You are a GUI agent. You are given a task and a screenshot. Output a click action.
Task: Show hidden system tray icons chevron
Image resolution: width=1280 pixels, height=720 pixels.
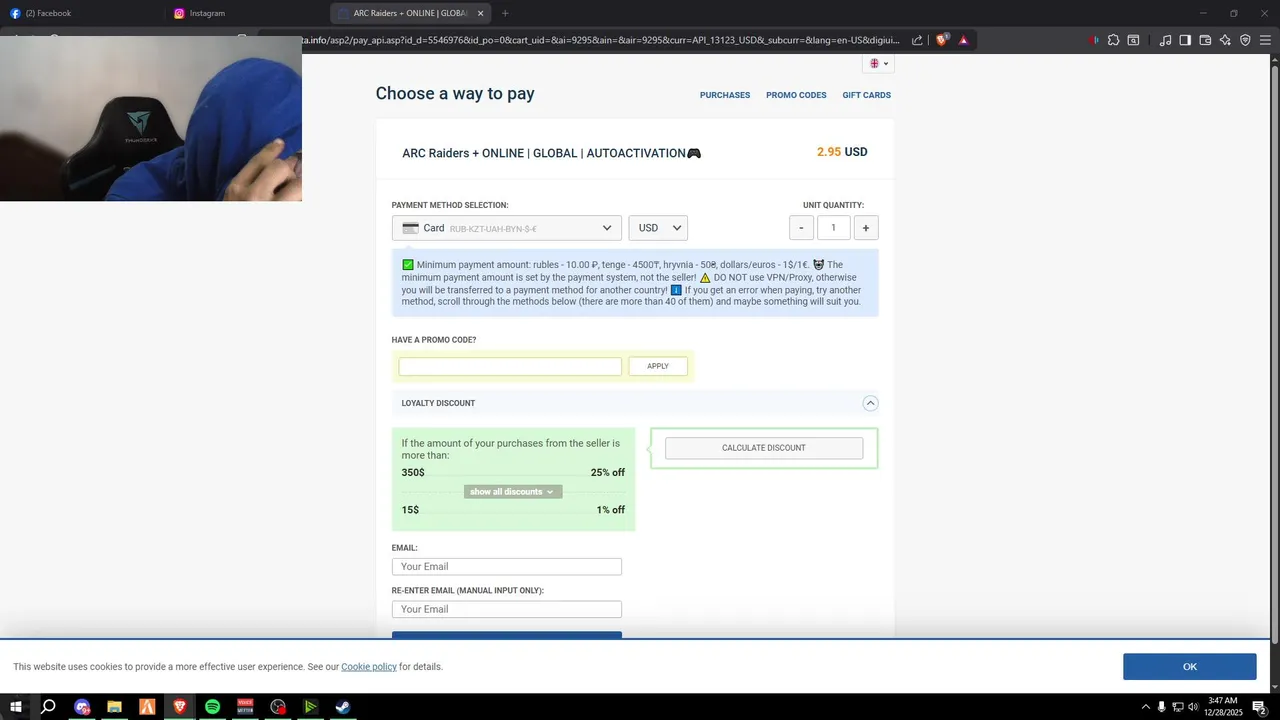click(1145, 706)
